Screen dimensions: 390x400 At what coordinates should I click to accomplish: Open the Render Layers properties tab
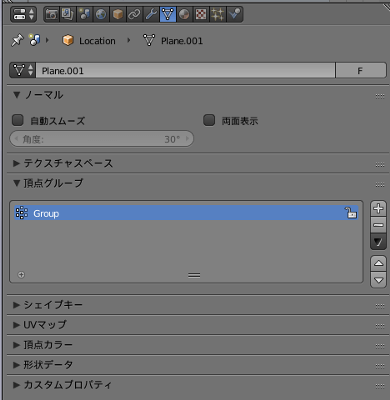68,14
